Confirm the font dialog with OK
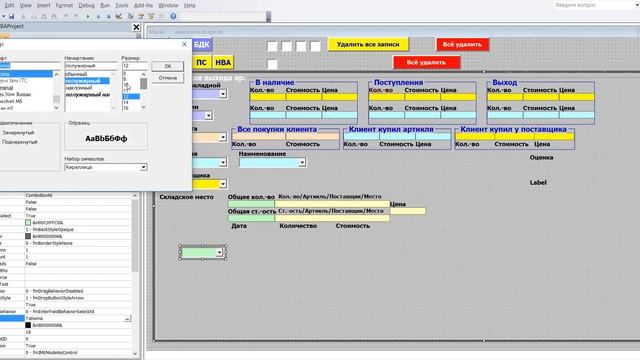640x360 pixels. click(x=168, y=66)
